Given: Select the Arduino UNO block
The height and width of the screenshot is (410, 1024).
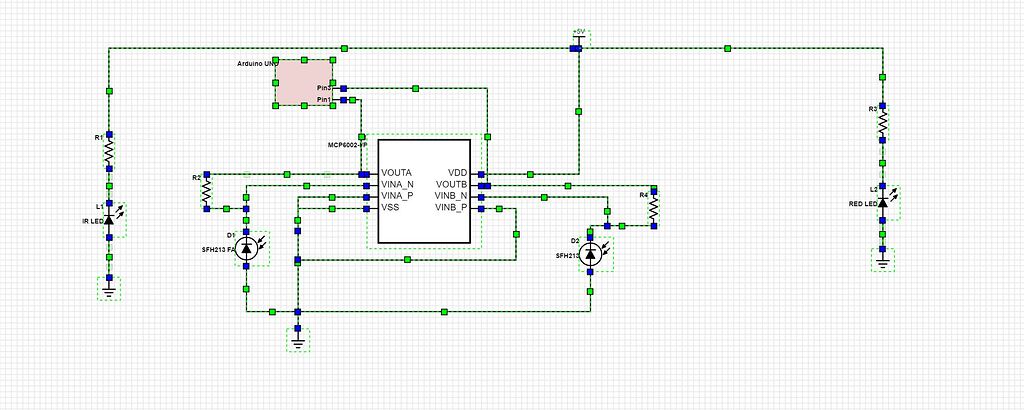Looking at the screenshot, I should coord(304,82).
